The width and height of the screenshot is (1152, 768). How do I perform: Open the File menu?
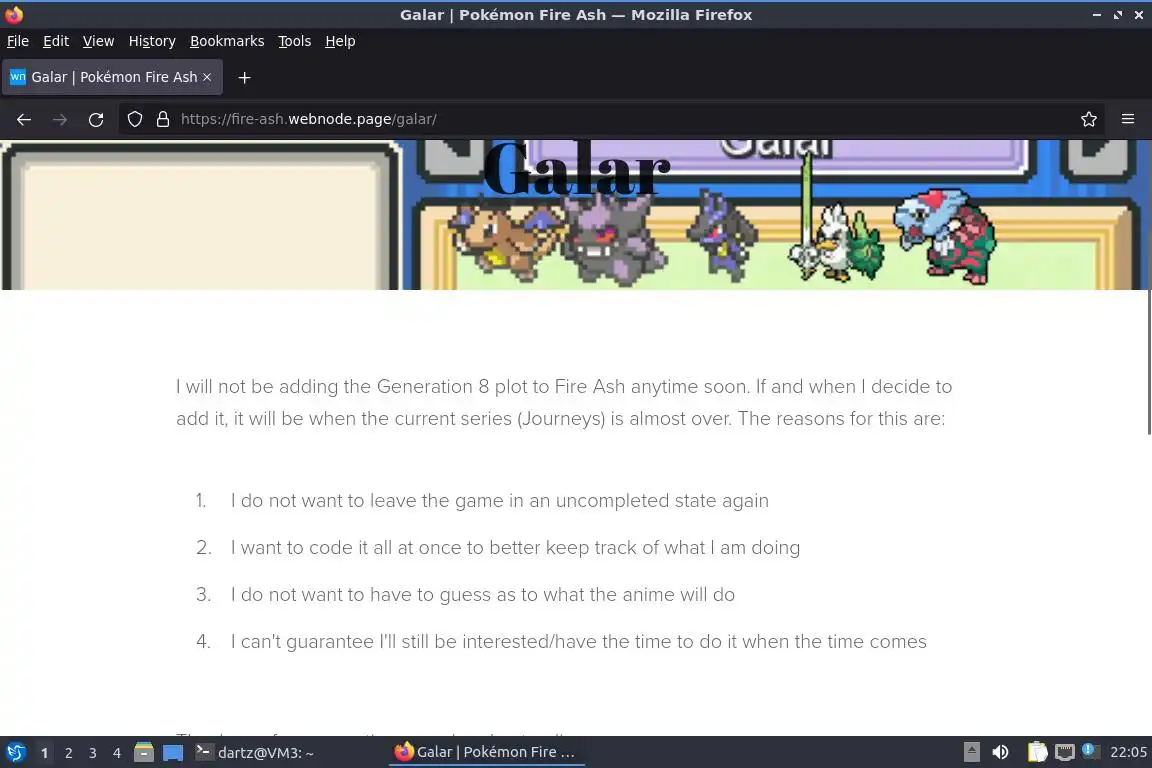click(x=18, y=41)
